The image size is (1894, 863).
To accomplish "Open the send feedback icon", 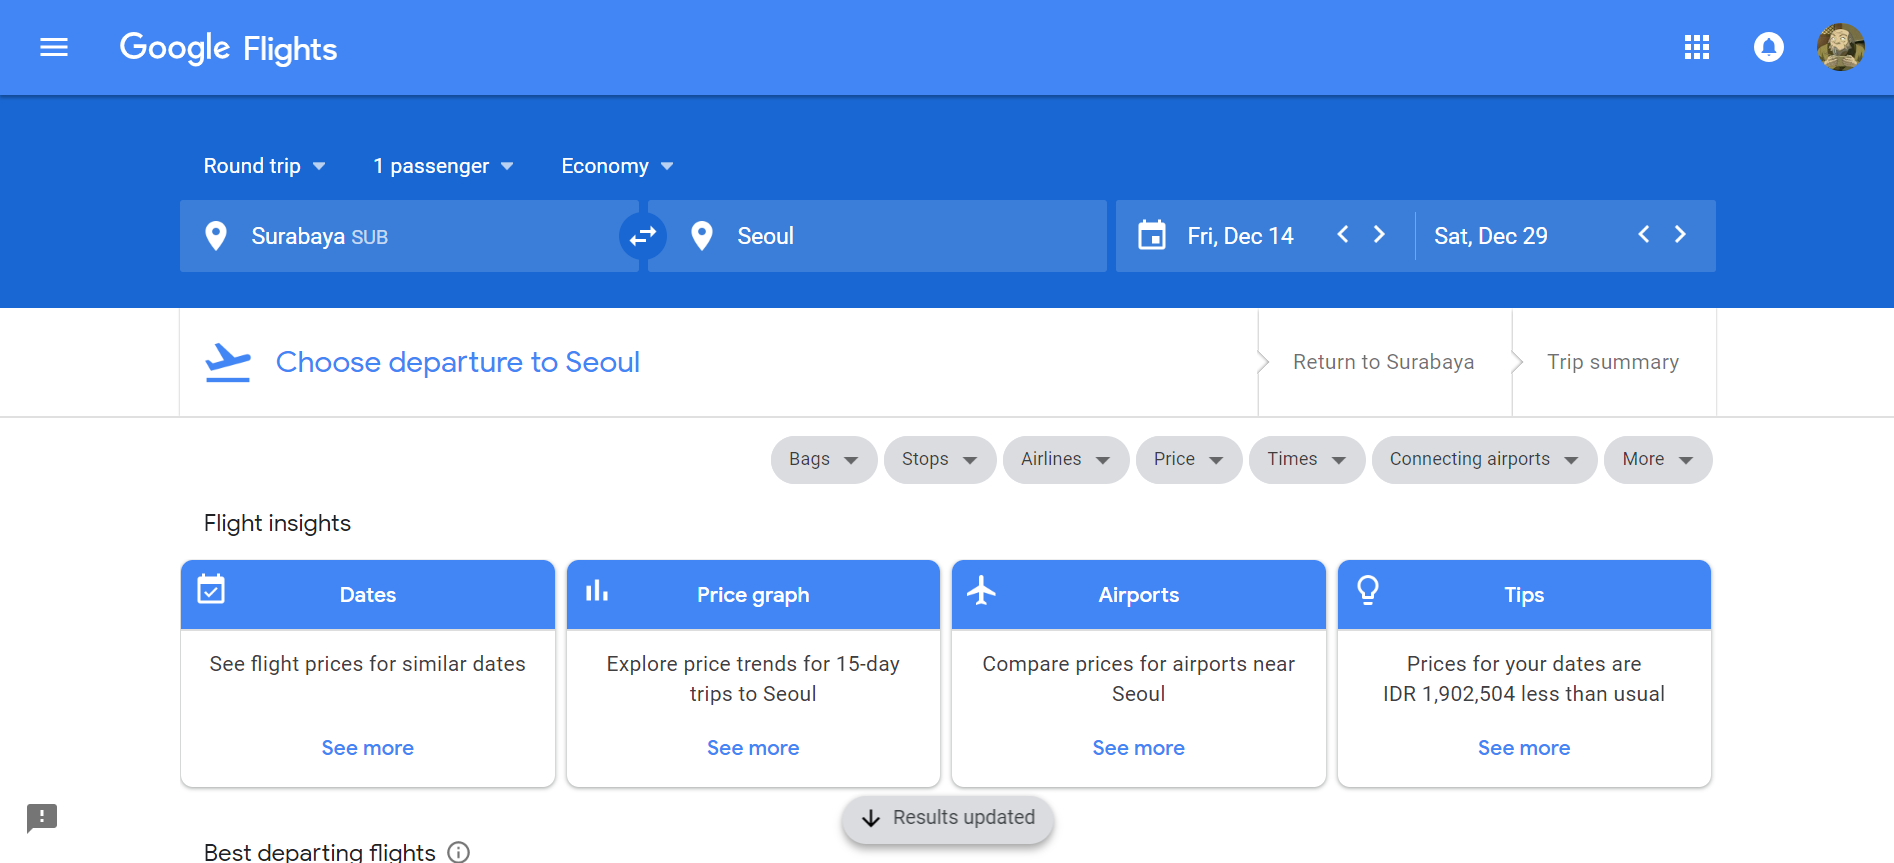I will (x=42, y=818).
